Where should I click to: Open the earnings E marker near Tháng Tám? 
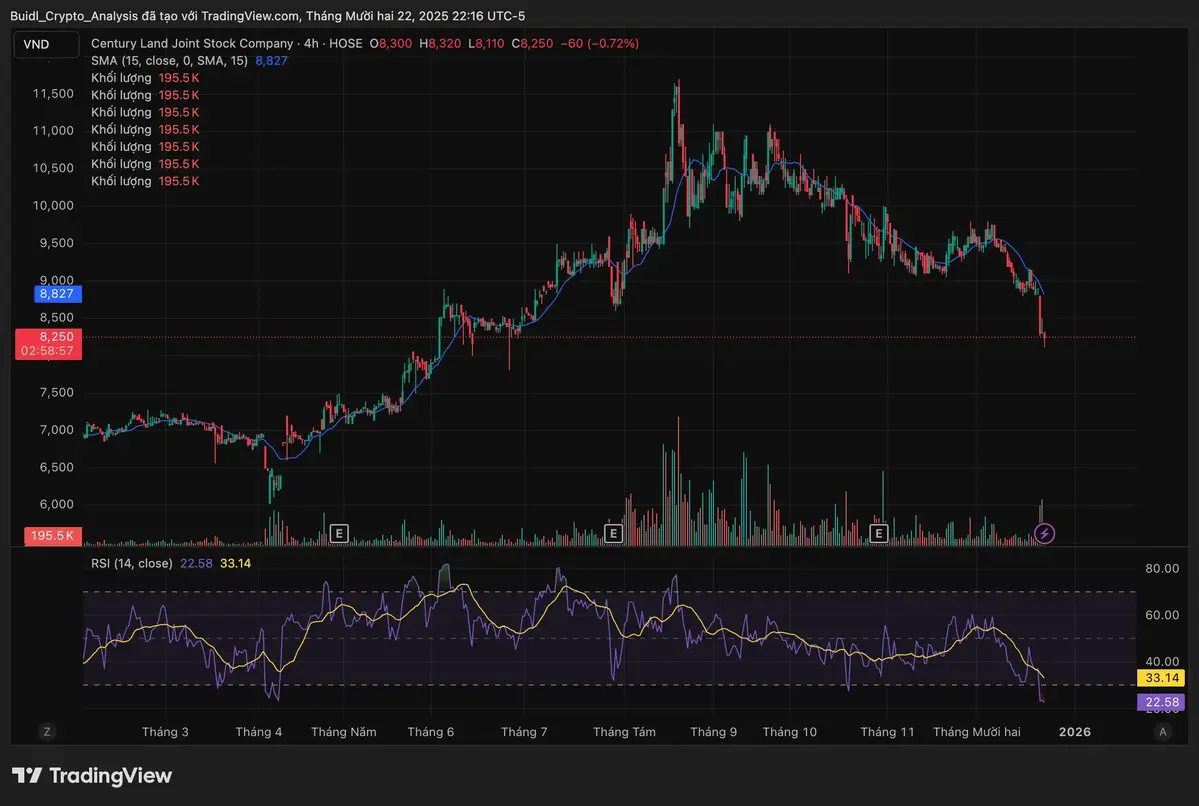coord(614,533)
